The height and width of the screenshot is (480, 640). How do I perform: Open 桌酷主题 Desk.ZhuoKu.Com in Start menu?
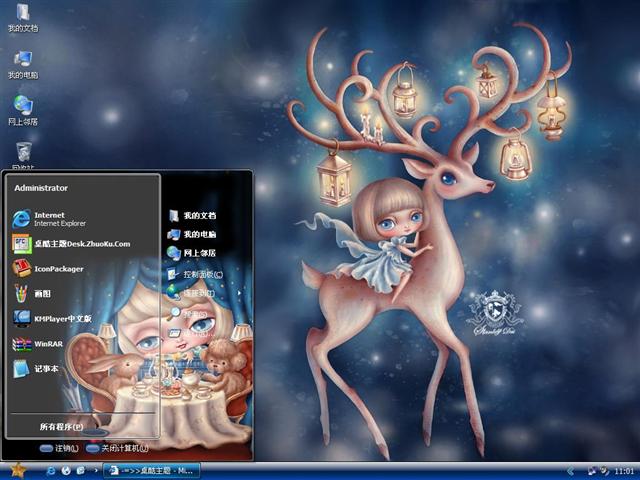click(71, 244)
